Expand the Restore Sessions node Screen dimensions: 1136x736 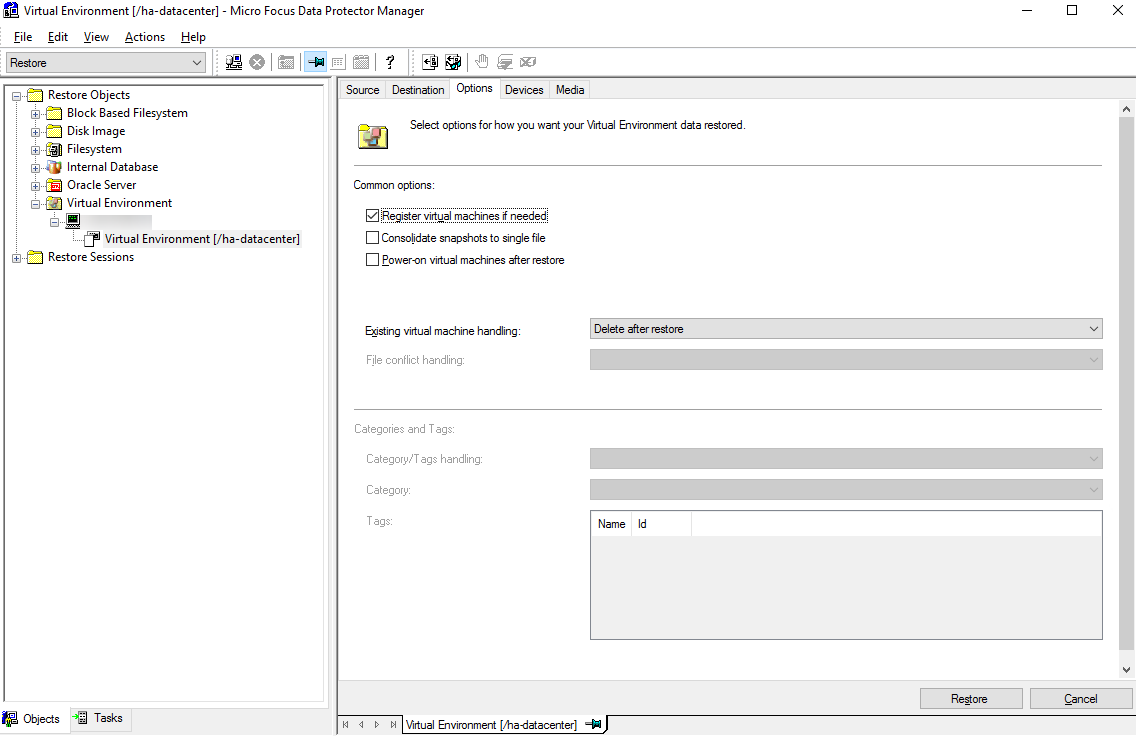click(x=16, y=258)
